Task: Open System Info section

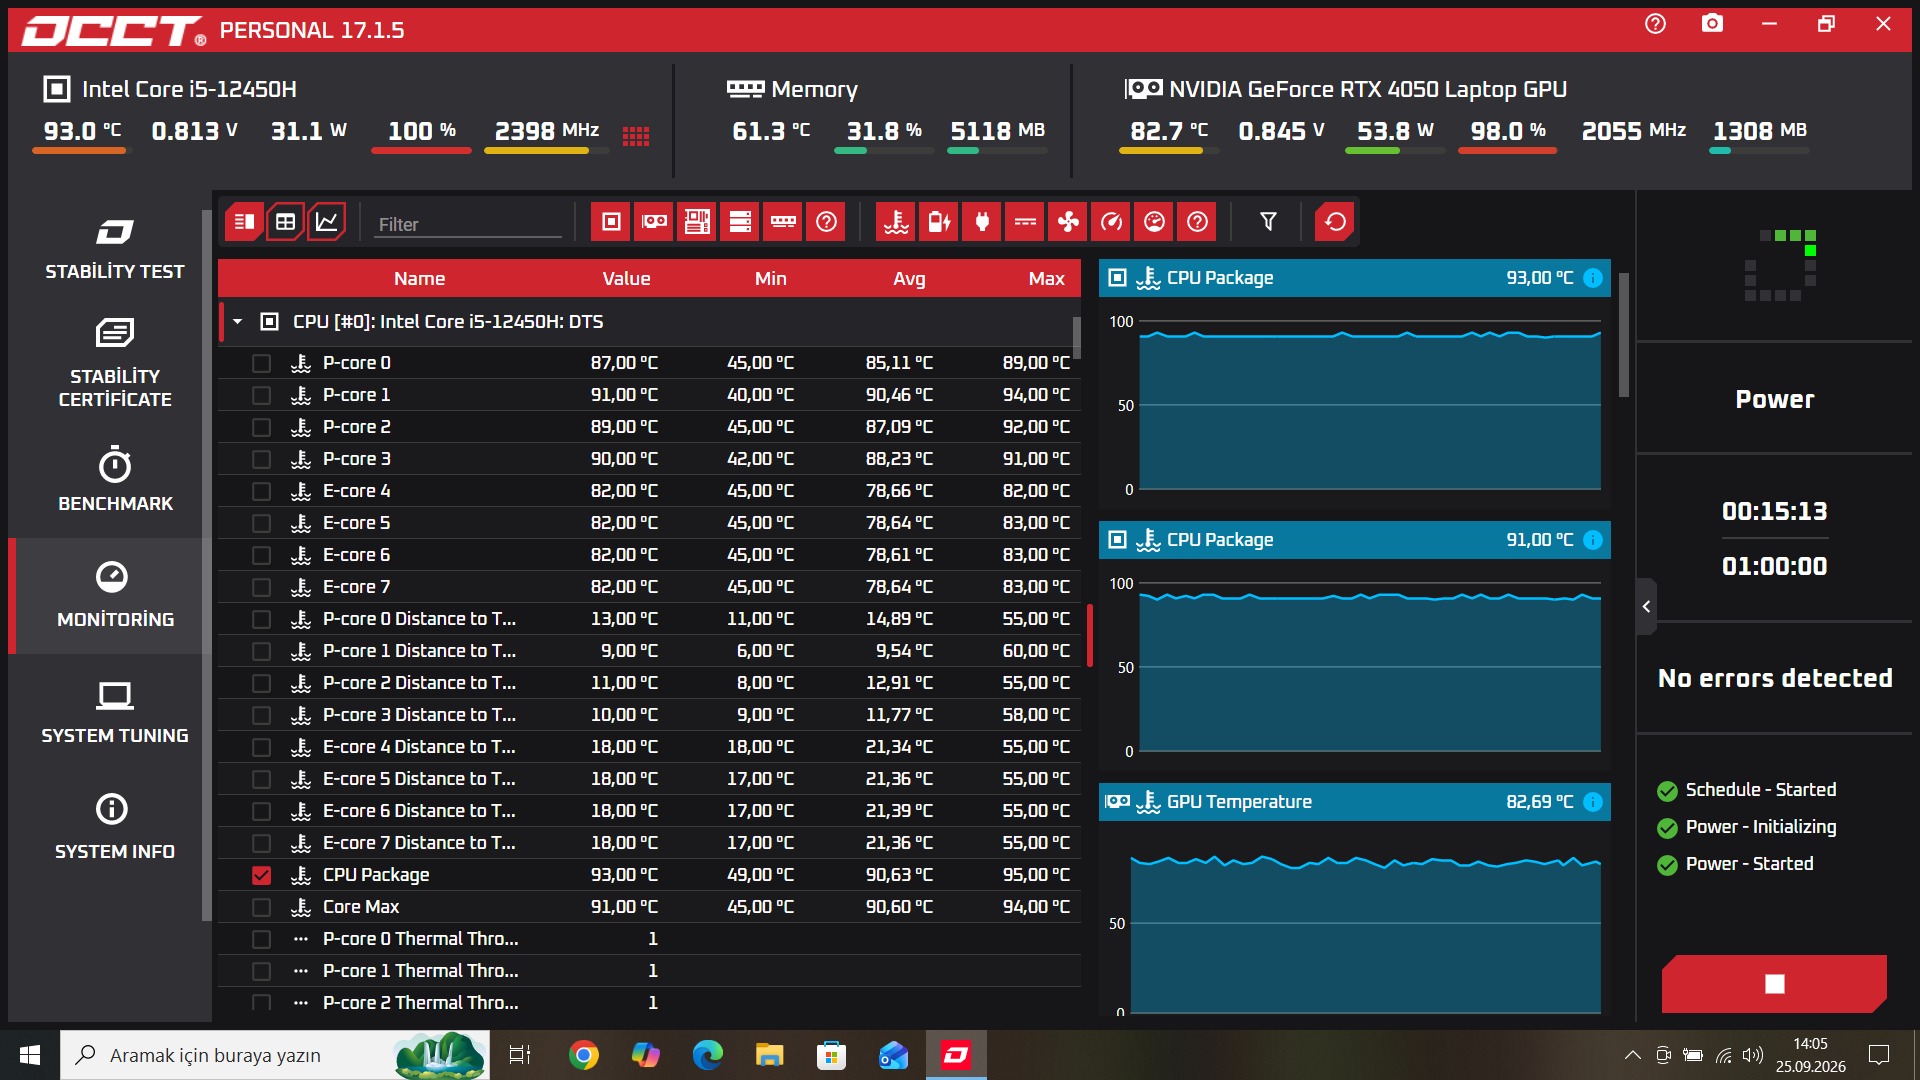Action: (114, 828)
